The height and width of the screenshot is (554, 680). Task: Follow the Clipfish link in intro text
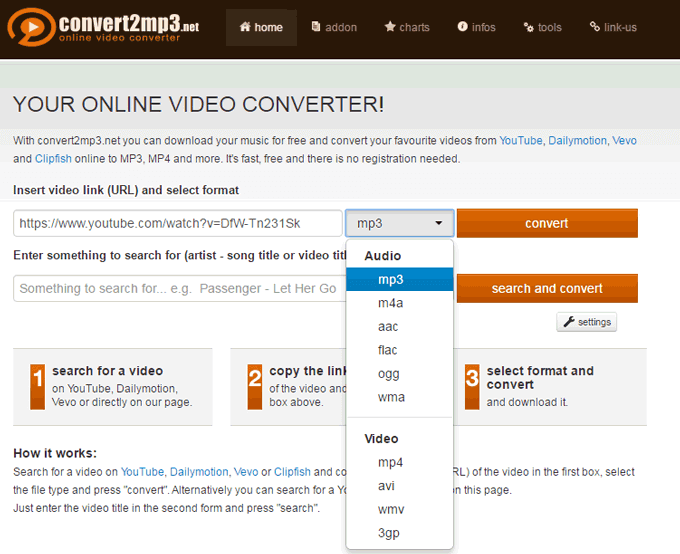pos(53,159)
